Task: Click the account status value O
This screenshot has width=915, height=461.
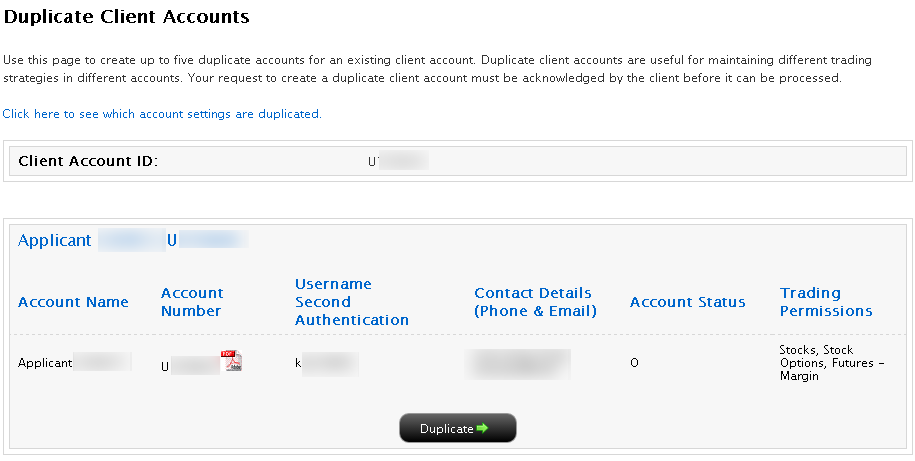Action: tap(634, 363)
